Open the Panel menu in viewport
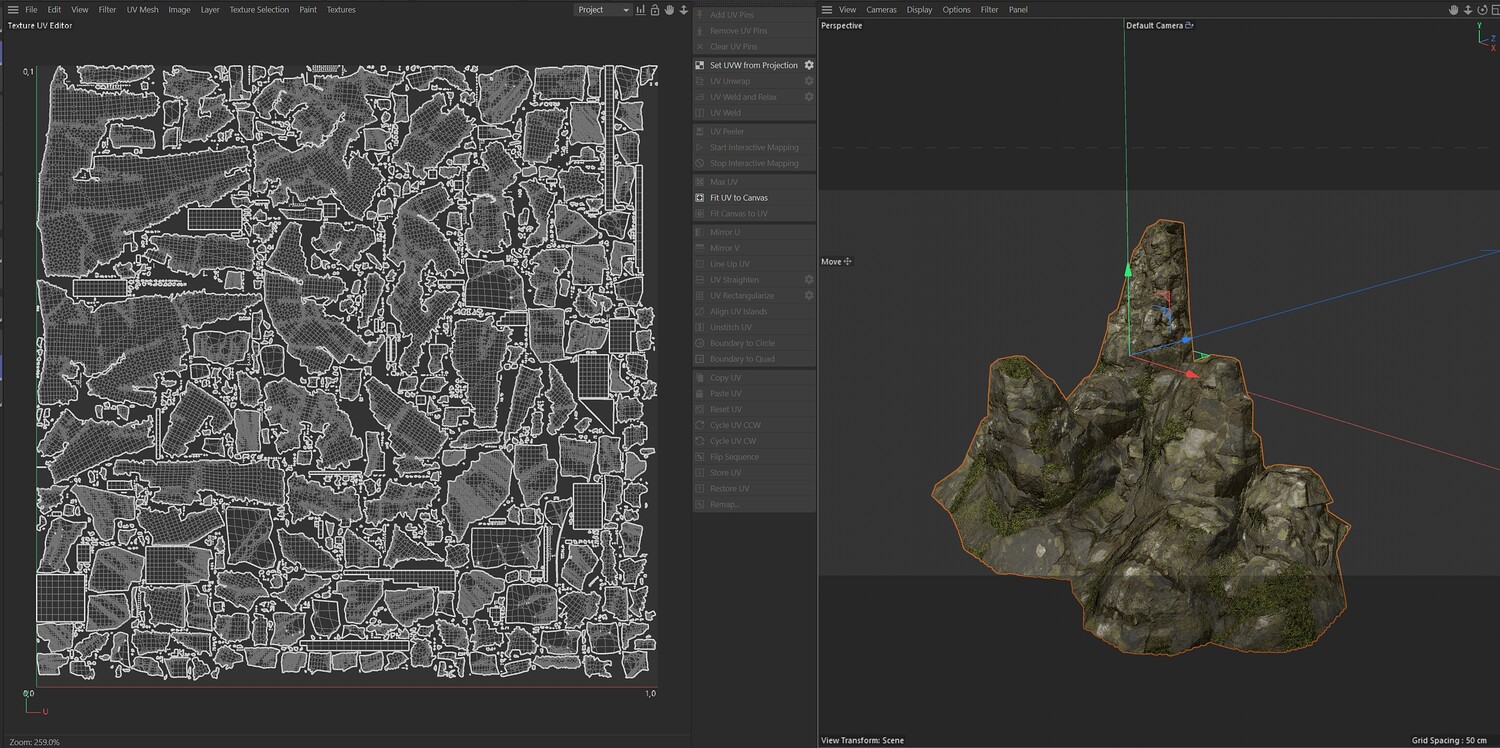The image size is (1500, 748). coord(1018,10)
